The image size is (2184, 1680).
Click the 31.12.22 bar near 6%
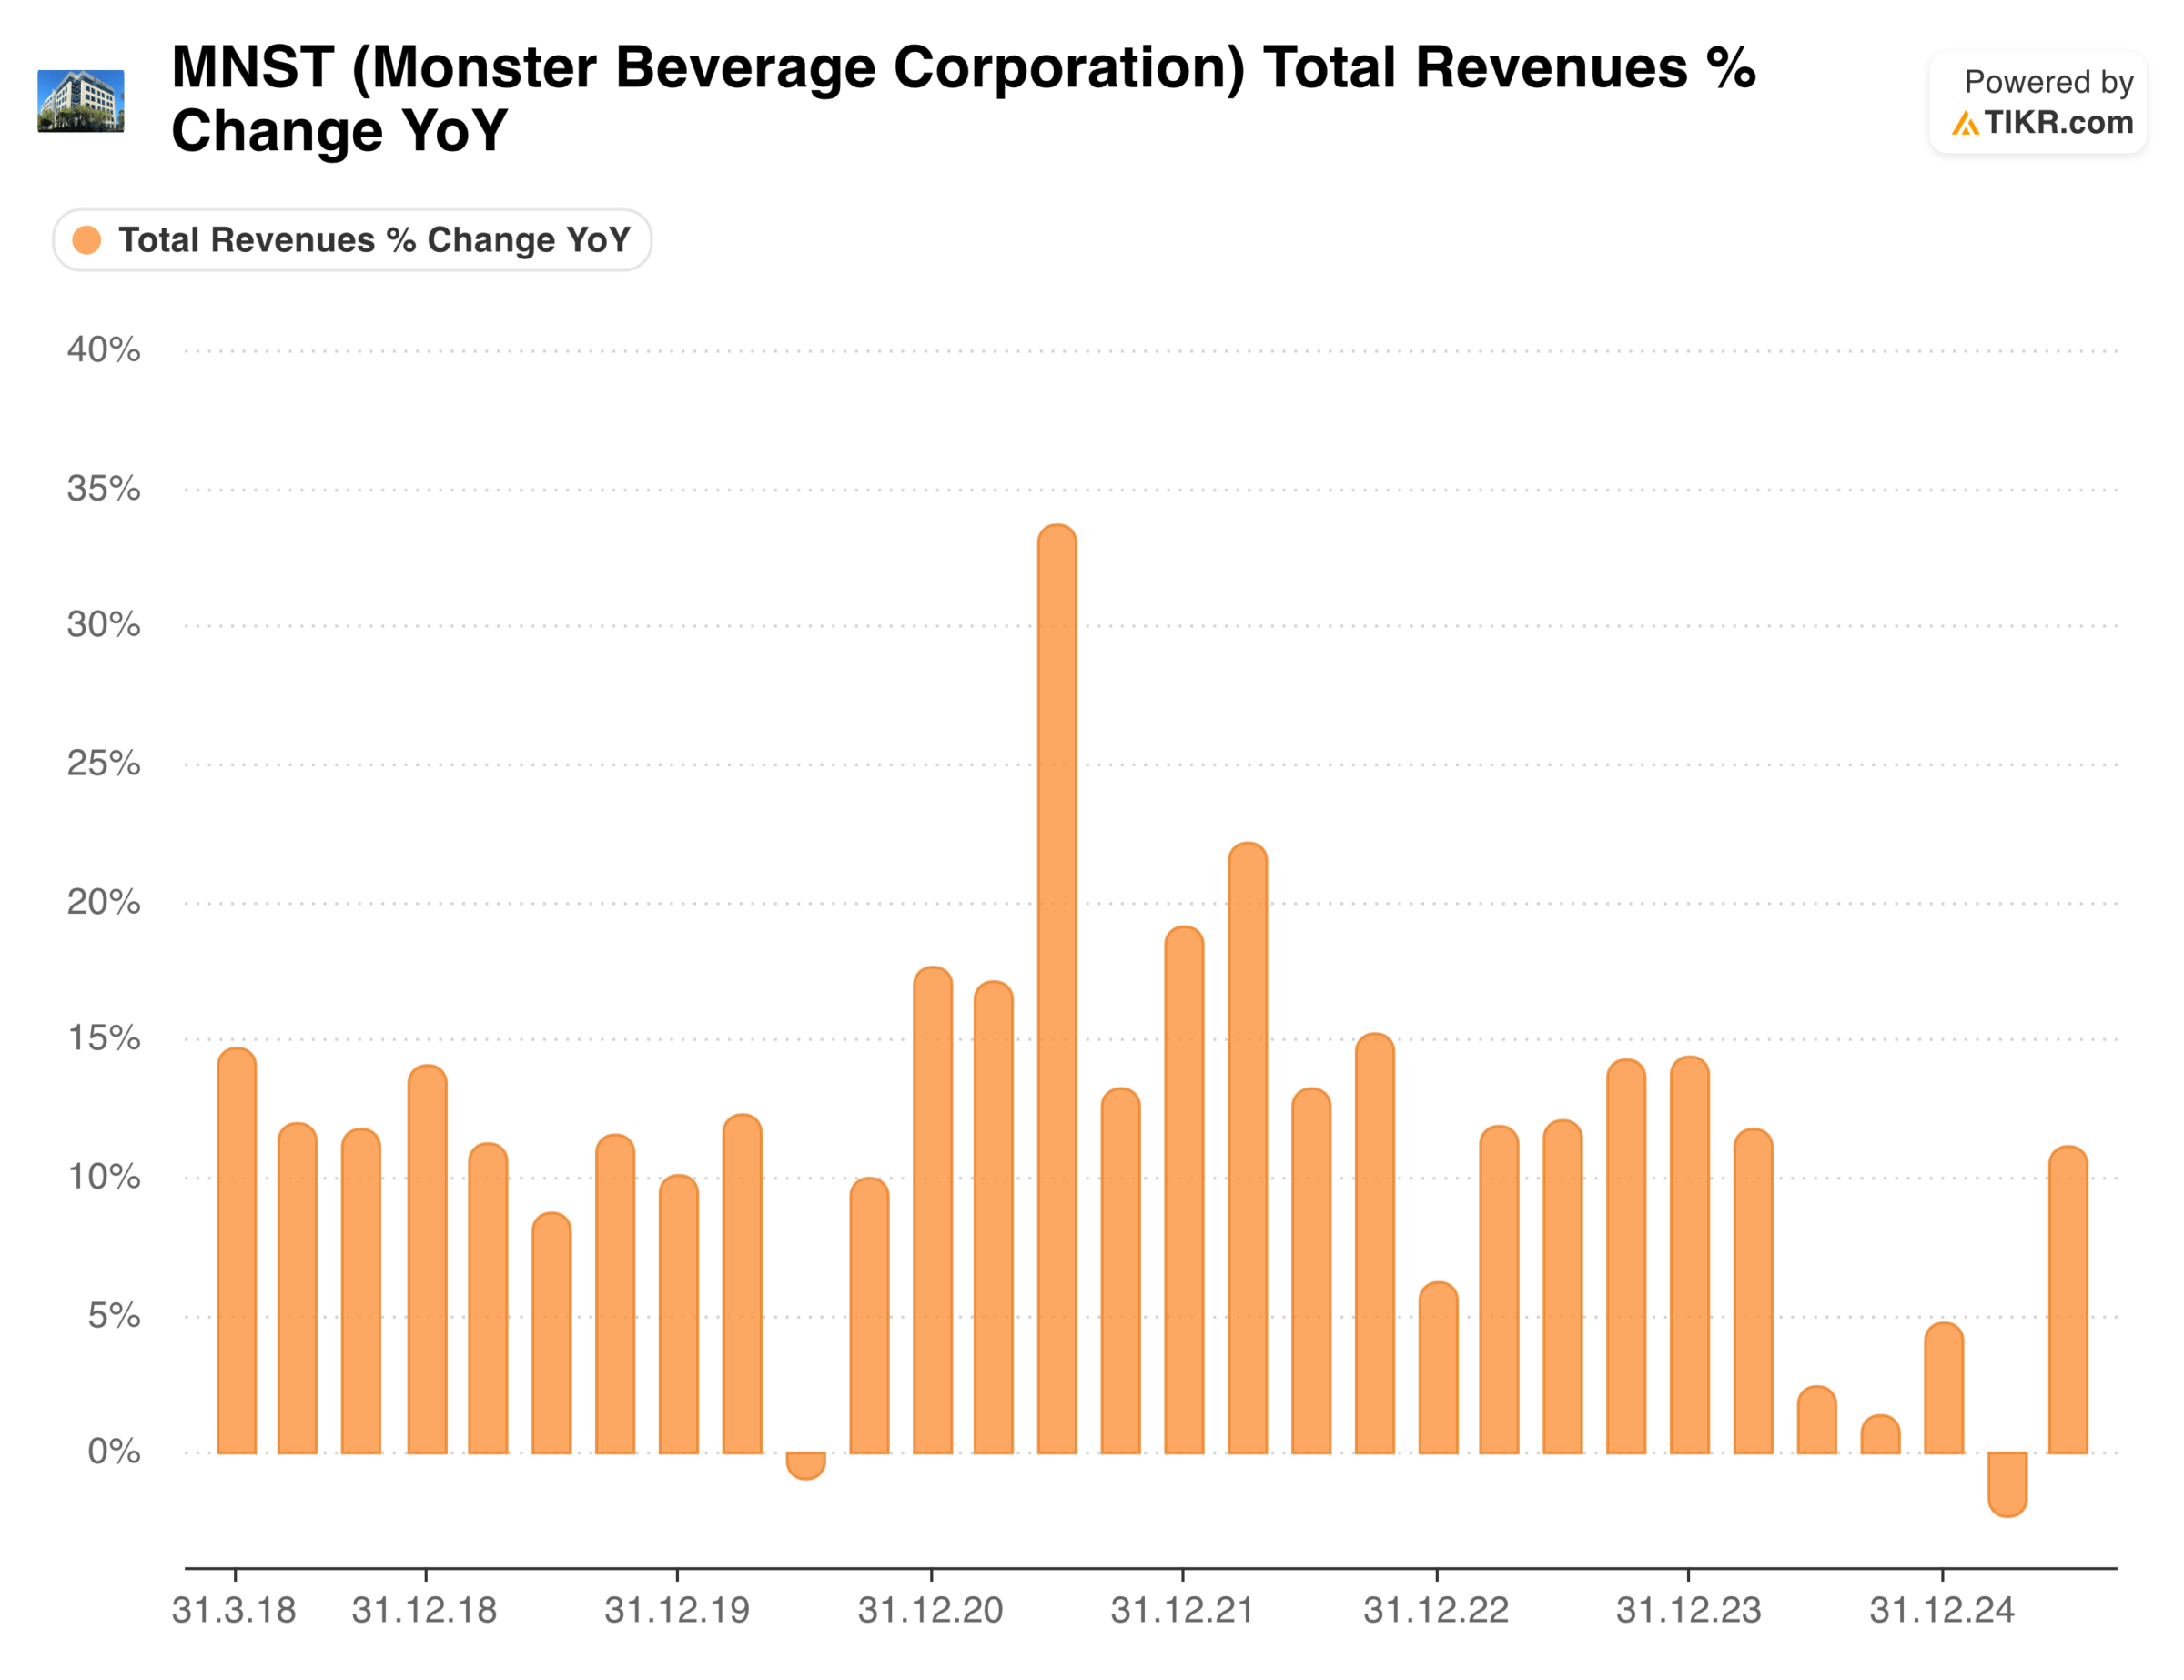(1438, 1368)
